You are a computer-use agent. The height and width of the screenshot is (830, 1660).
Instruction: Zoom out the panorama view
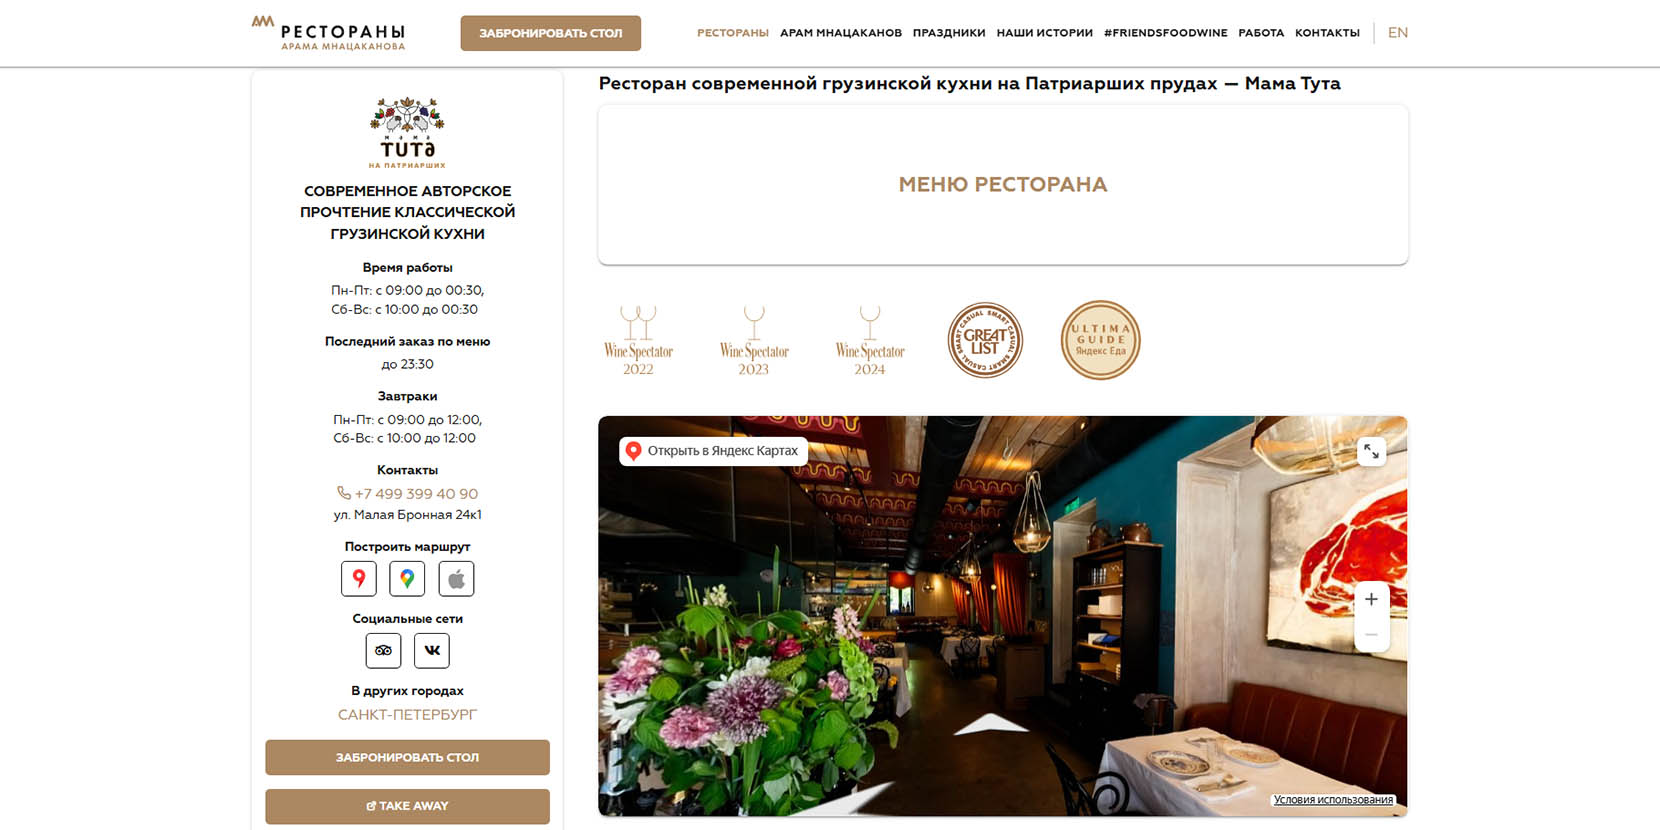pos(1371,635)
